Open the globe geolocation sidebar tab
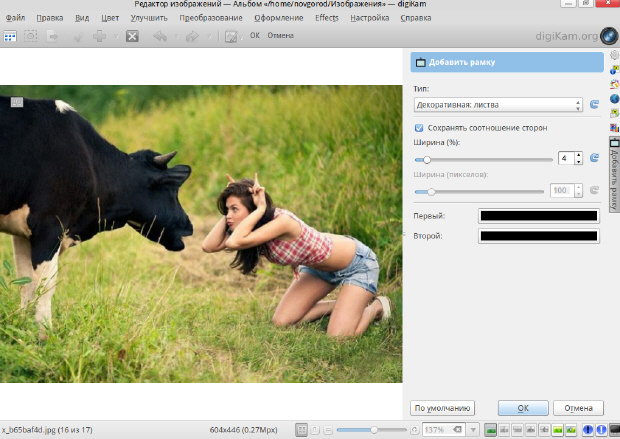This screenshot has width=620, height=439. [614, 98]
